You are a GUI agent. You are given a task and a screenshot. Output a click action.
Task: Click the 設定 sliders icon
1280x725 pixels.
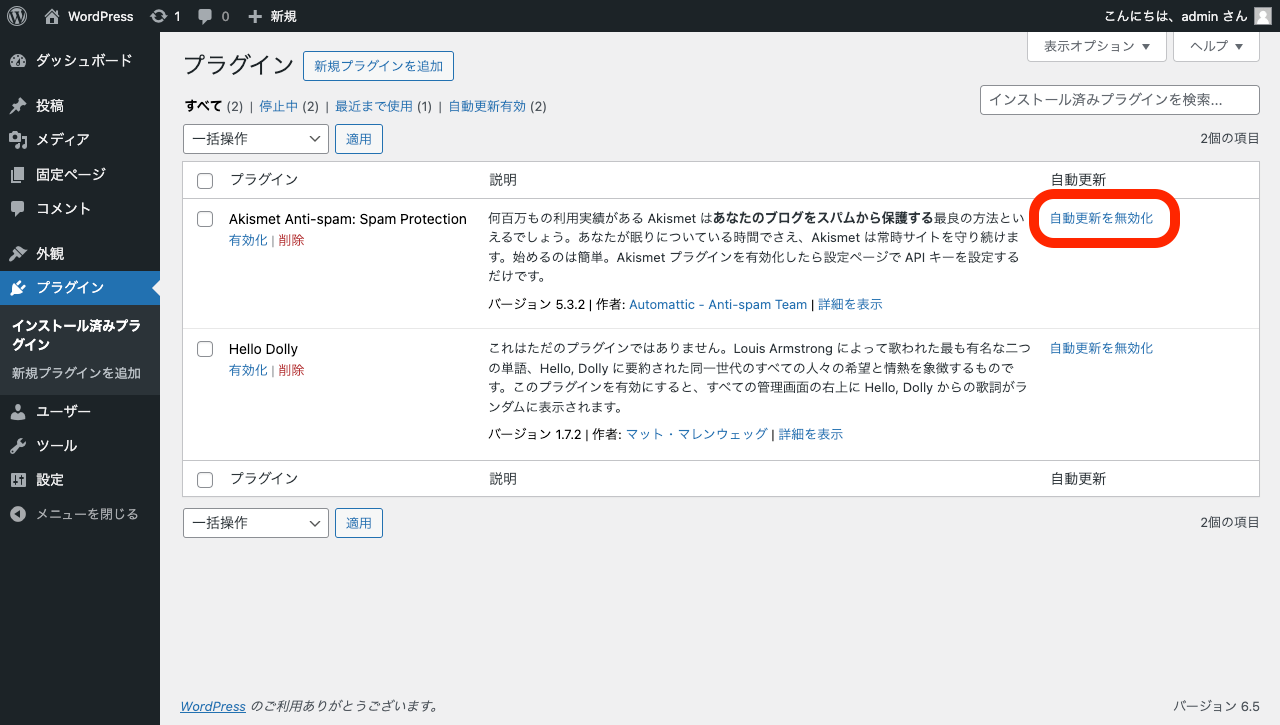click(x=18, y=480)
